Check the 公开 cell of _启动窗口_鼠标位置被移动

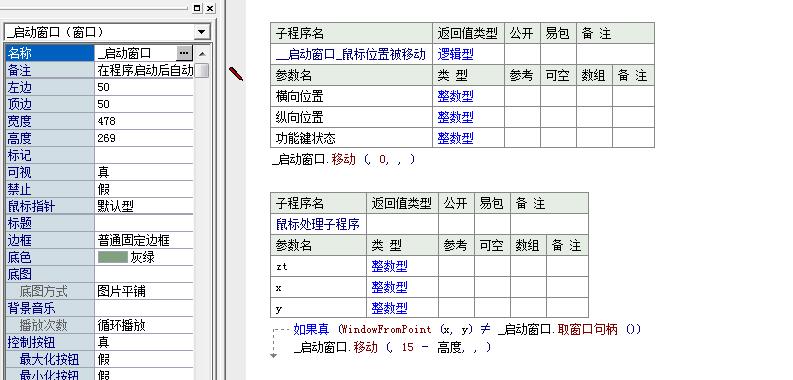522,54
